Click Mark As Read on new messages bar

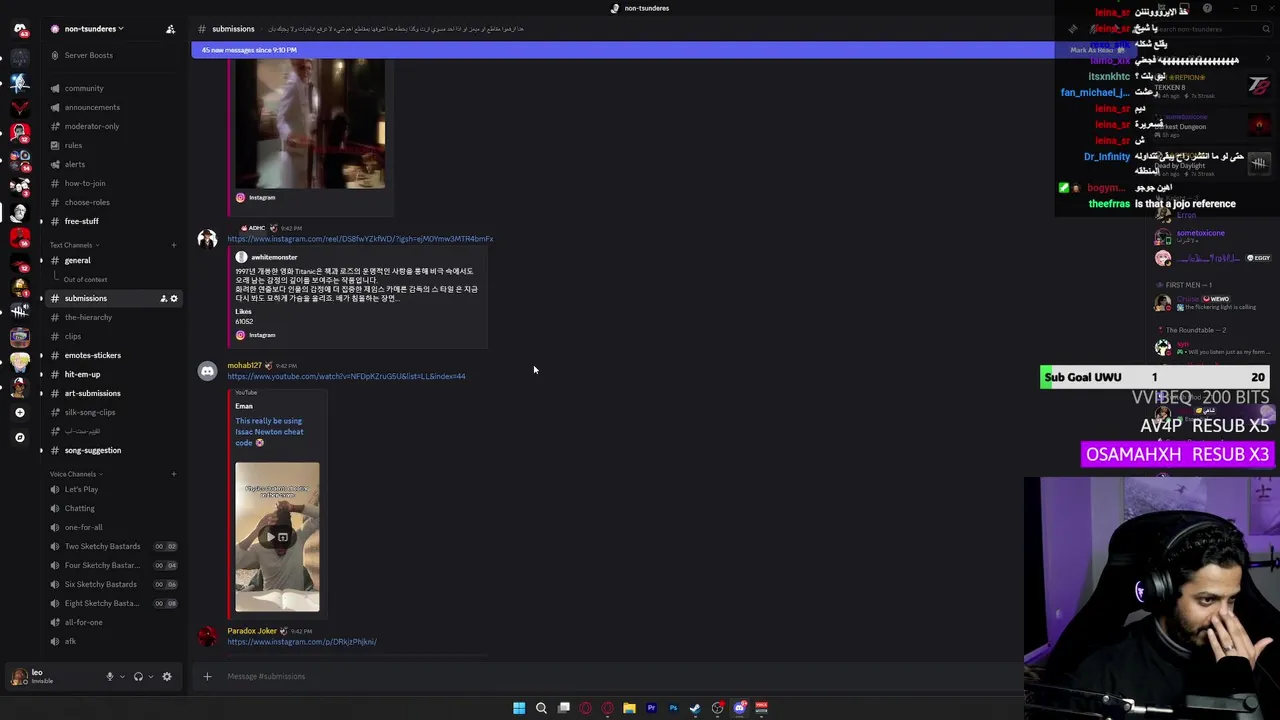click(1097, 50)
